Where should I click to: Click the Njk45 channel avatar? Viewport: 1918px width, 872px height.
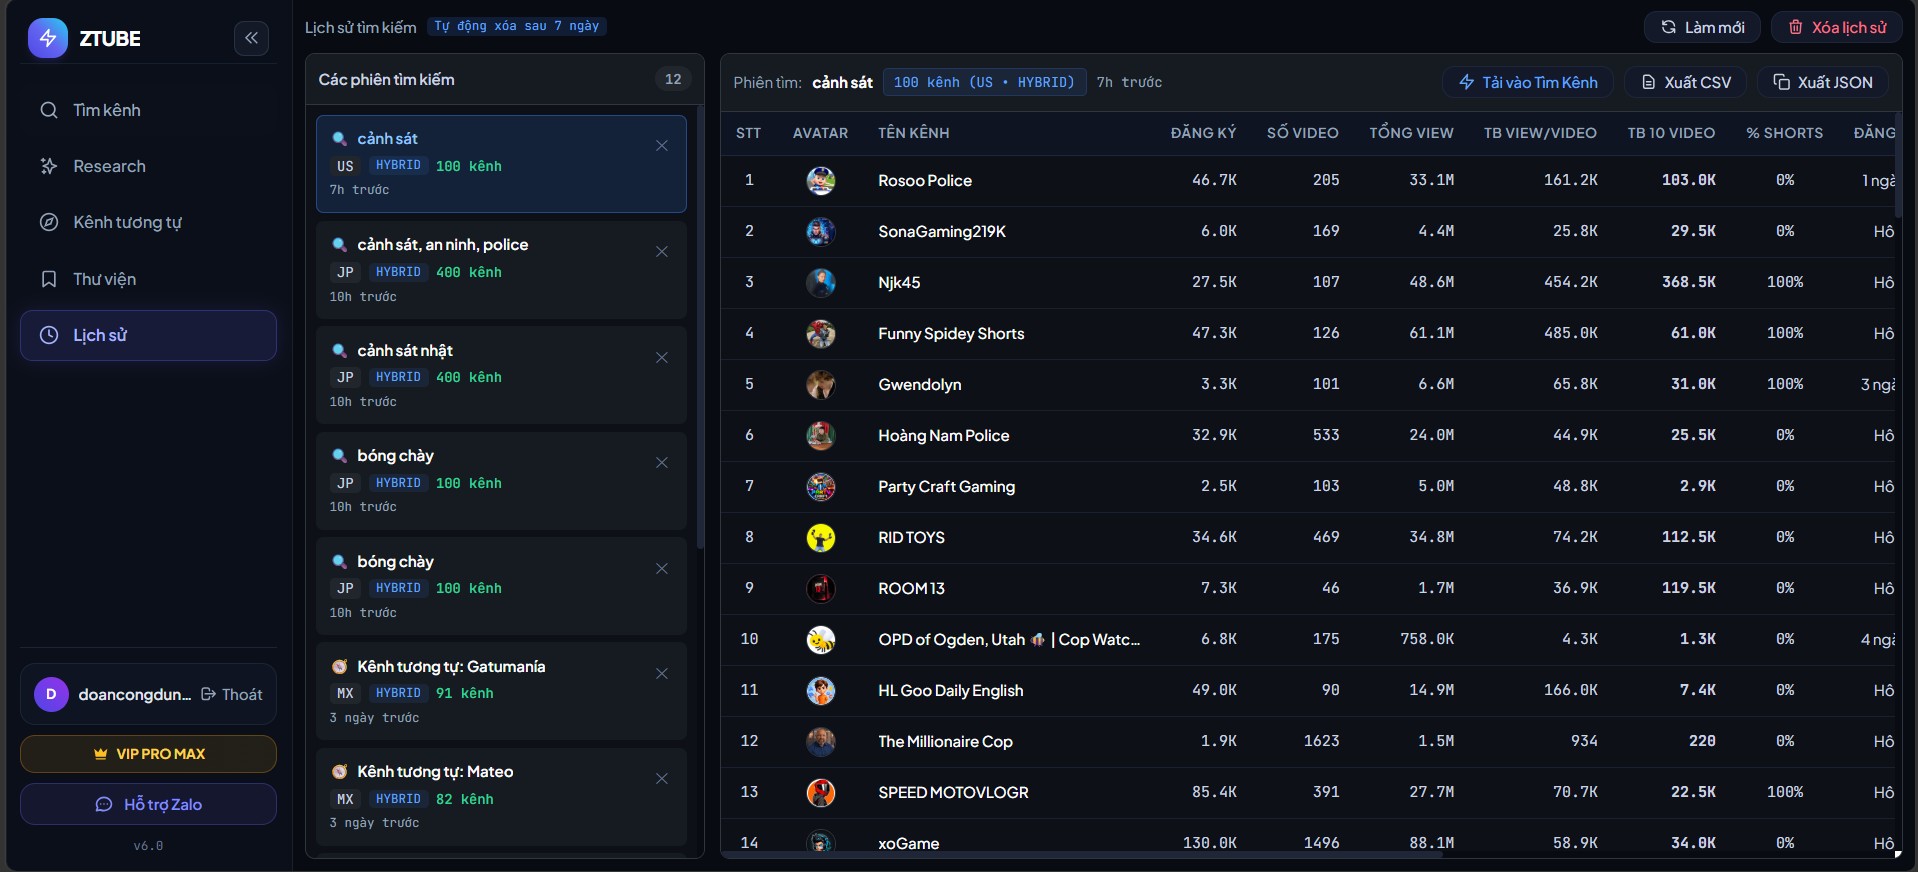821,283
